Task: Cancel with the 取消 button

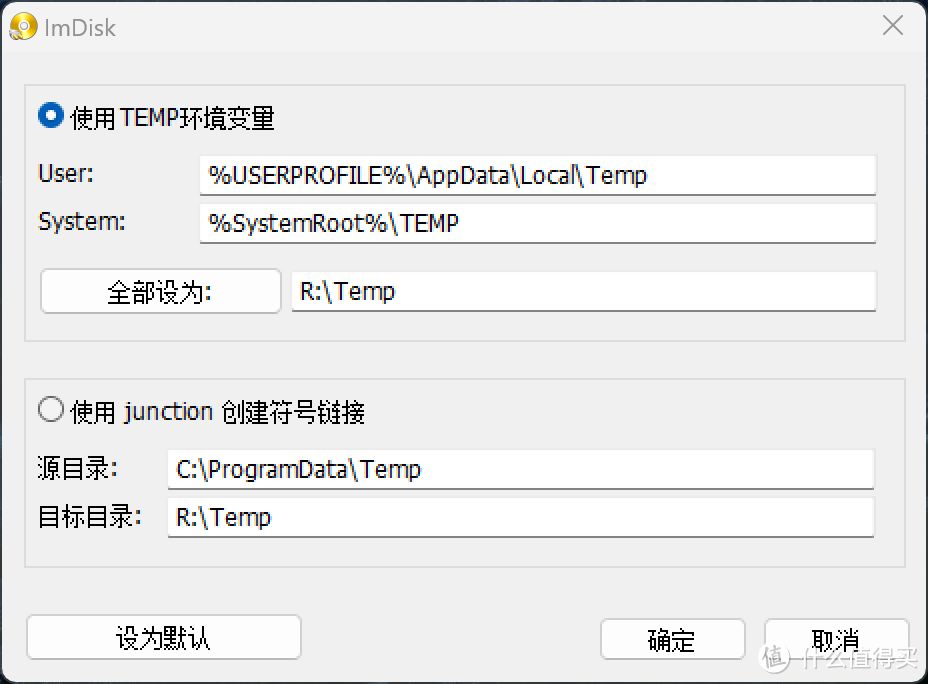Action: [x=836, y=639]
